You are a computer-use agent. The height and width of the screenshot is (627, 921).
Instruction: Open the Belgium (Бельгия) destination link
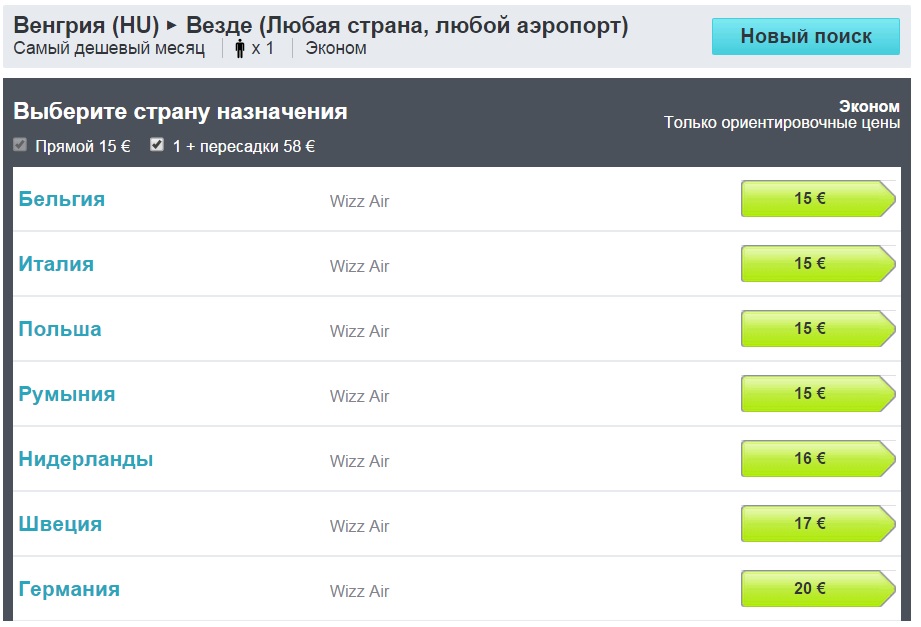62,199
